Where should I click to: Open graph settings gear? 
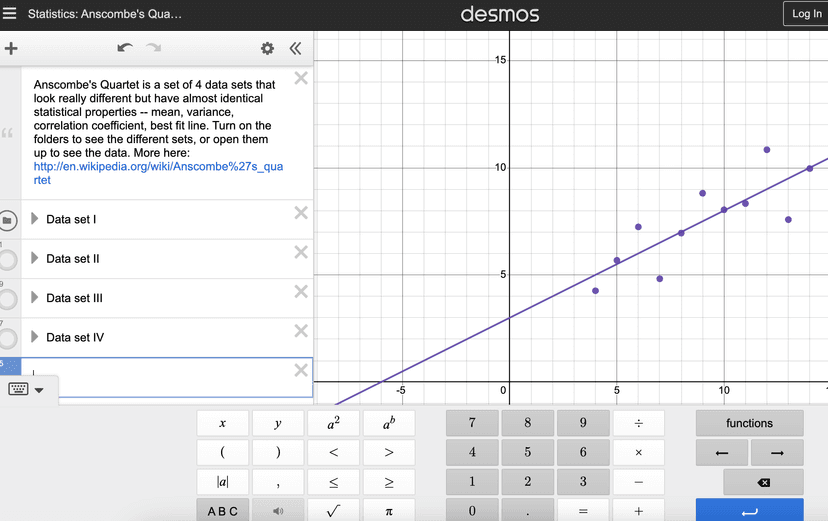coord(267,49)
